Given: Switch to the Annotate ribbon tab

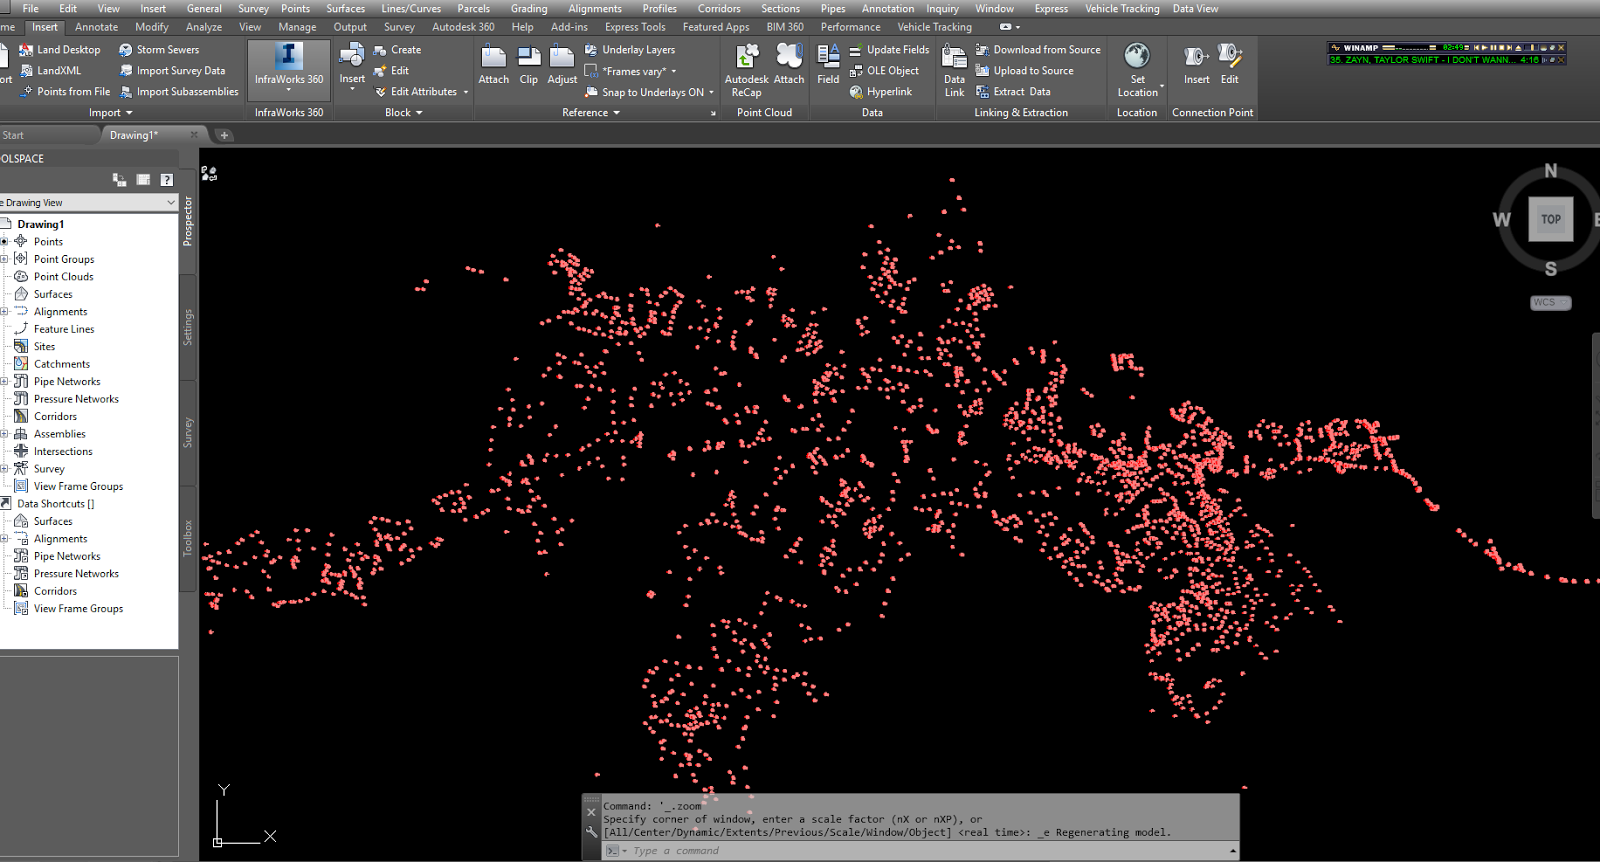Looking at the screenshot, I should 96,27.
